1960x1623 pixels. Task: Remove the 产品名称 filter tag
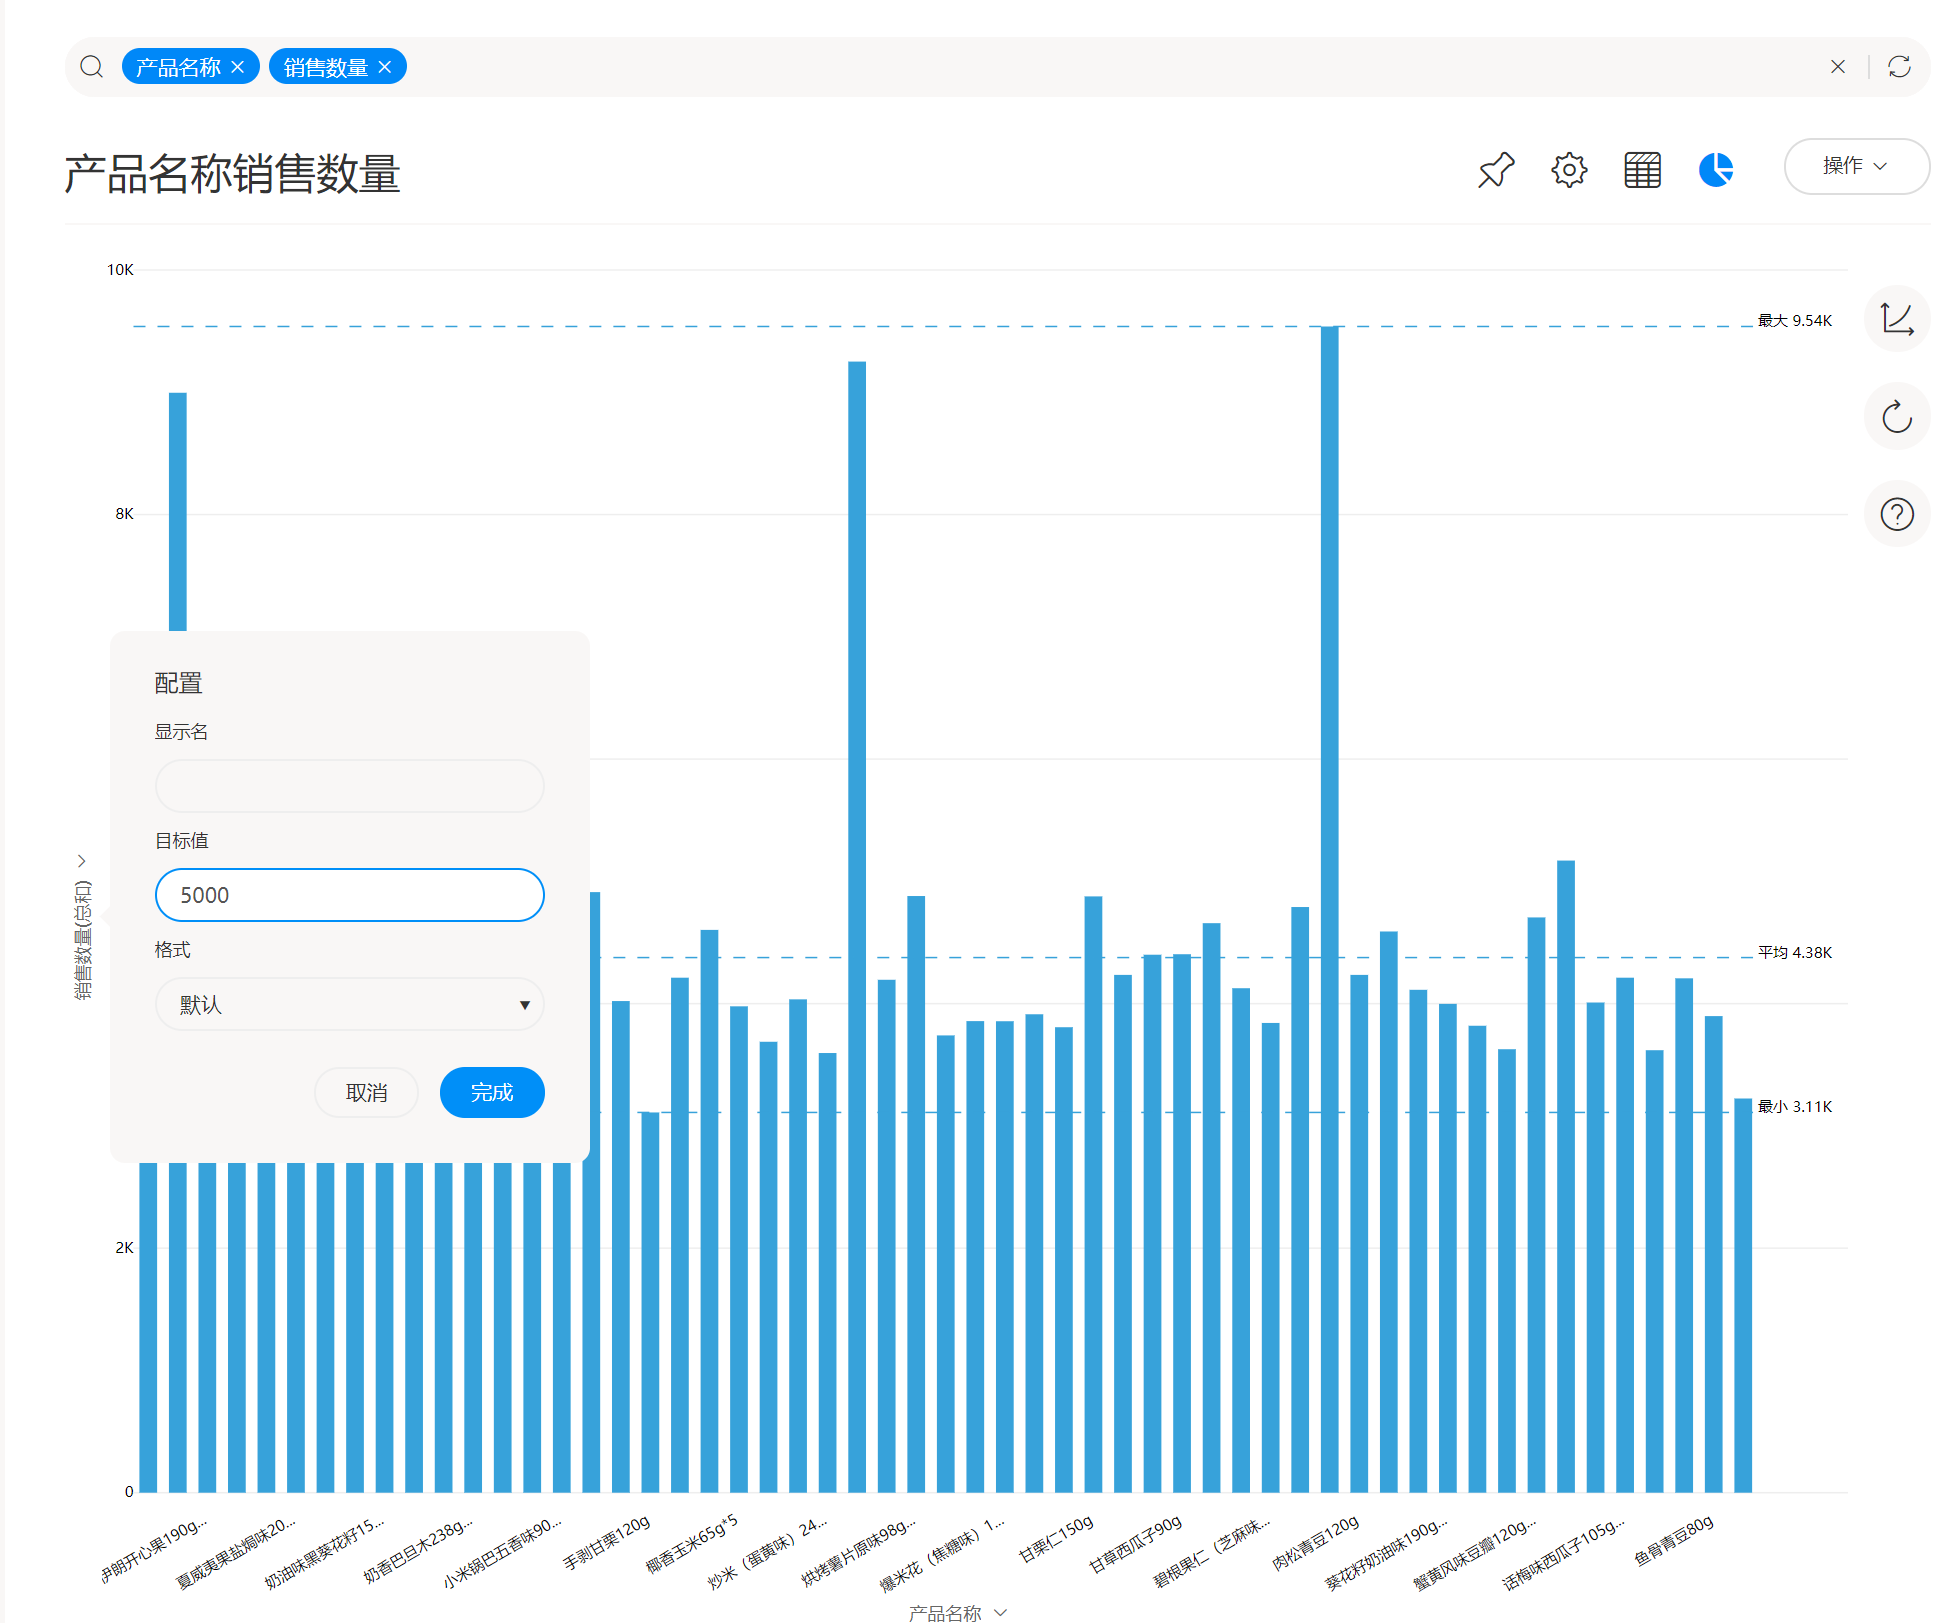tap(237, 67)
